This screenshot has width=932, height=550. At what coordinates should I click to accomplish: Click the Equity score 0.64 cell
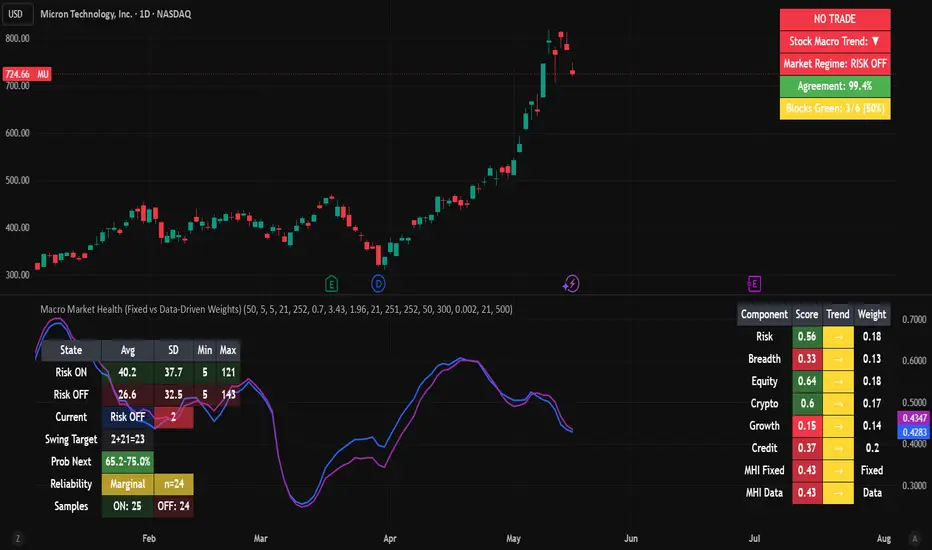tap(807, 381)
